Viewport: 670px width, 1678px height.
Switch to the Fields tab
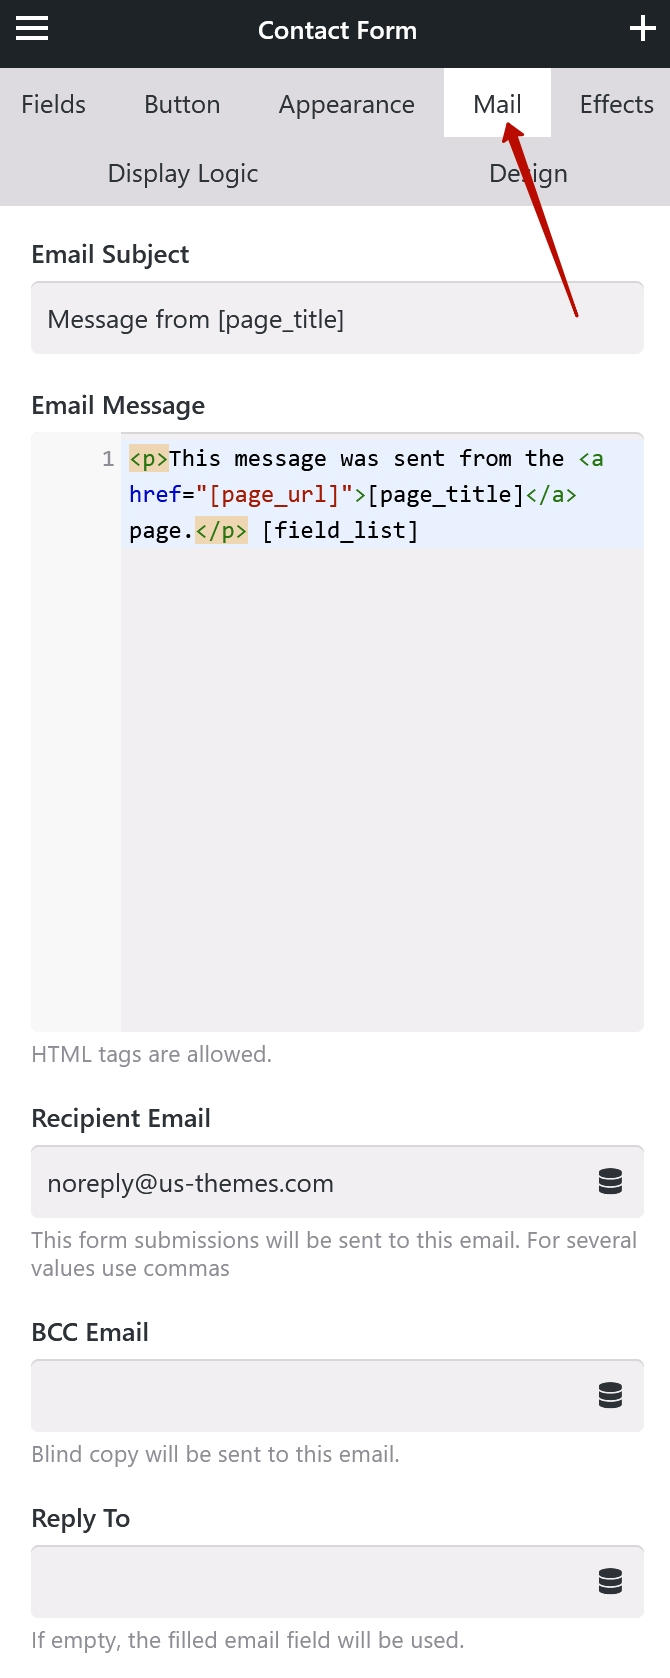click(54, 104)
